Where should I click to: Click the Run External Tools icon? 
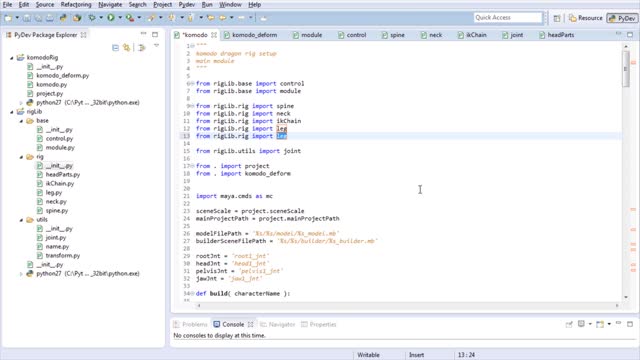pyautogui.click(x=129, y=18)
